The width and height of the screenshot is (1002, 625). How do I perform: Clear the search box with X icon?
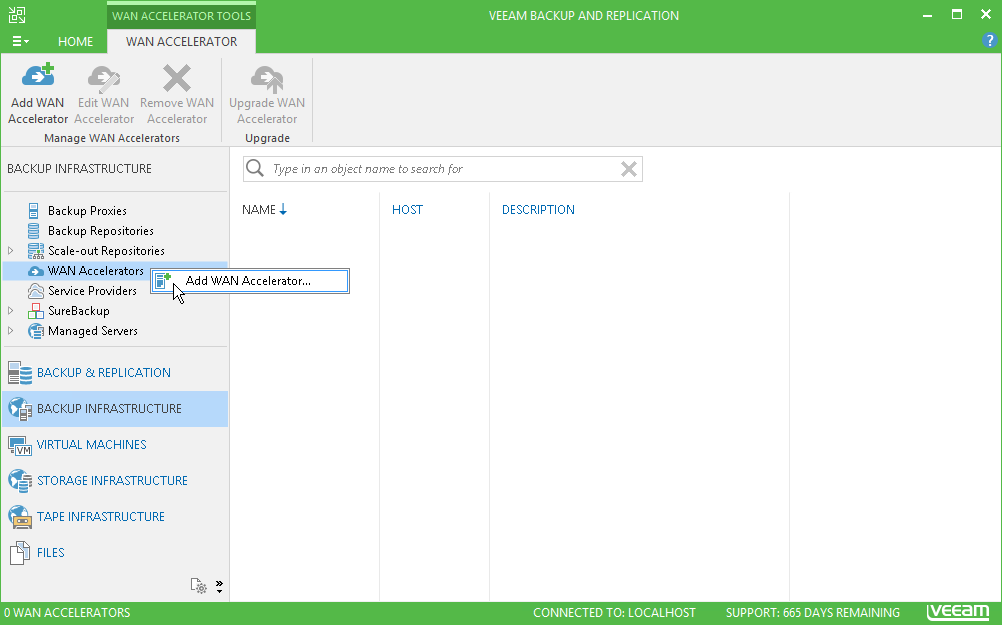[629, 169]
